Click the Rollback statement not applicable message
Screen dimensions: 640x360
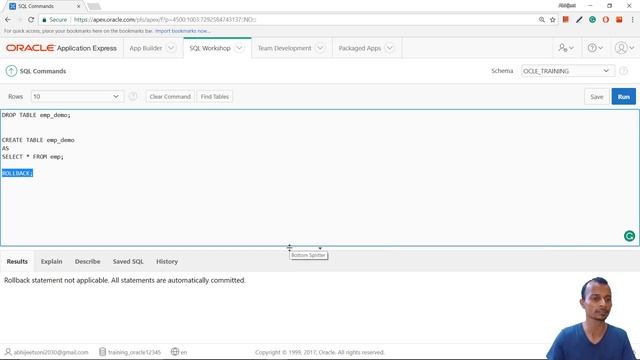click(125, 280)
